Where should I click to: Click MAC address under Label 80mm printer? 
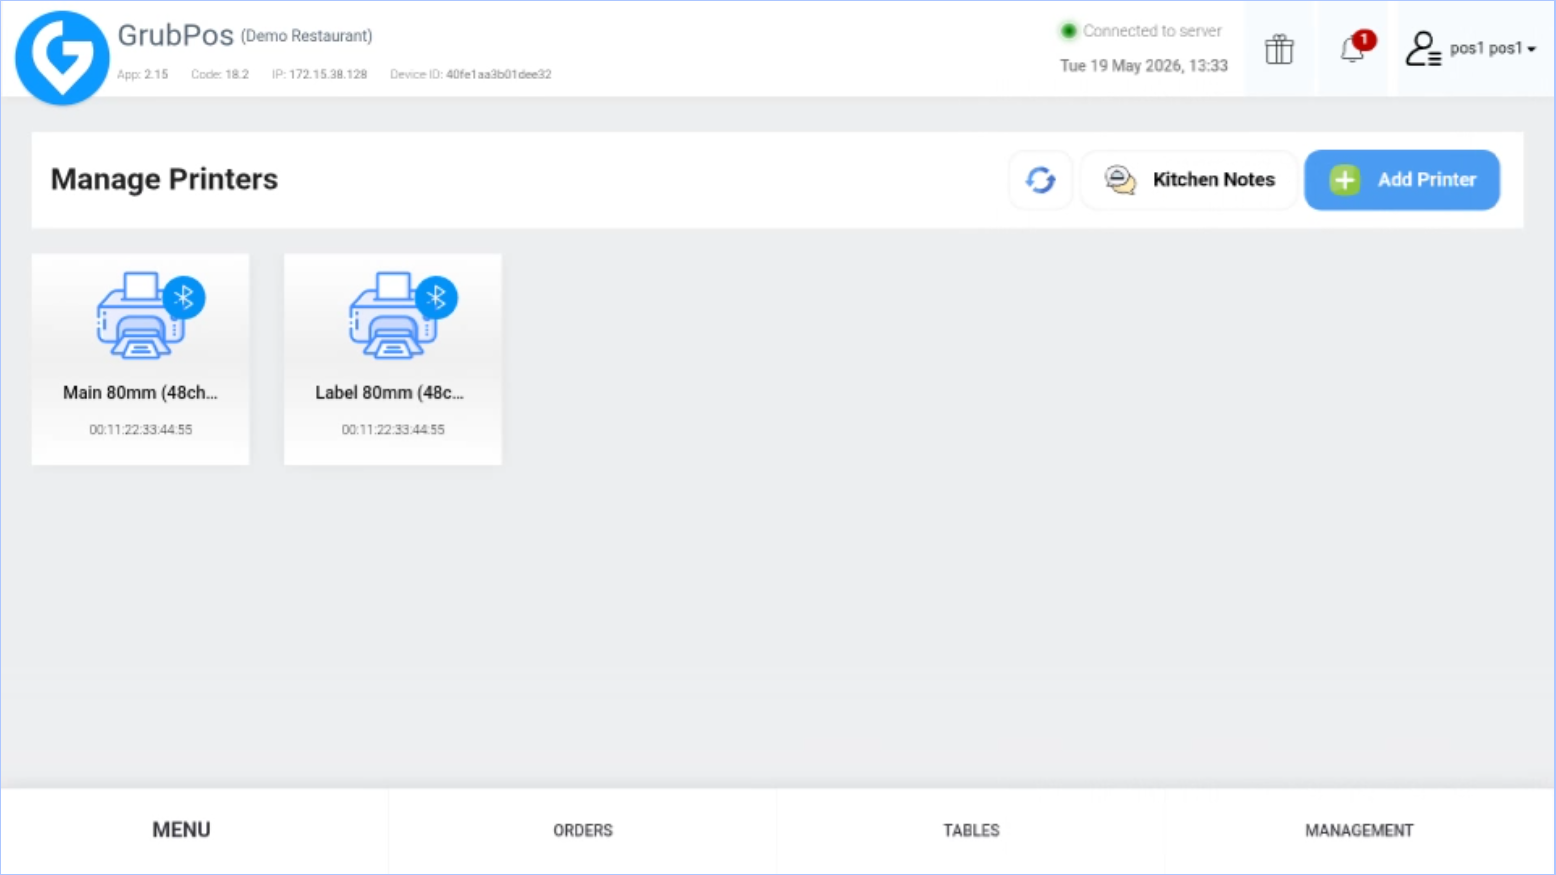pyautogui.click(x=393, y=430)
